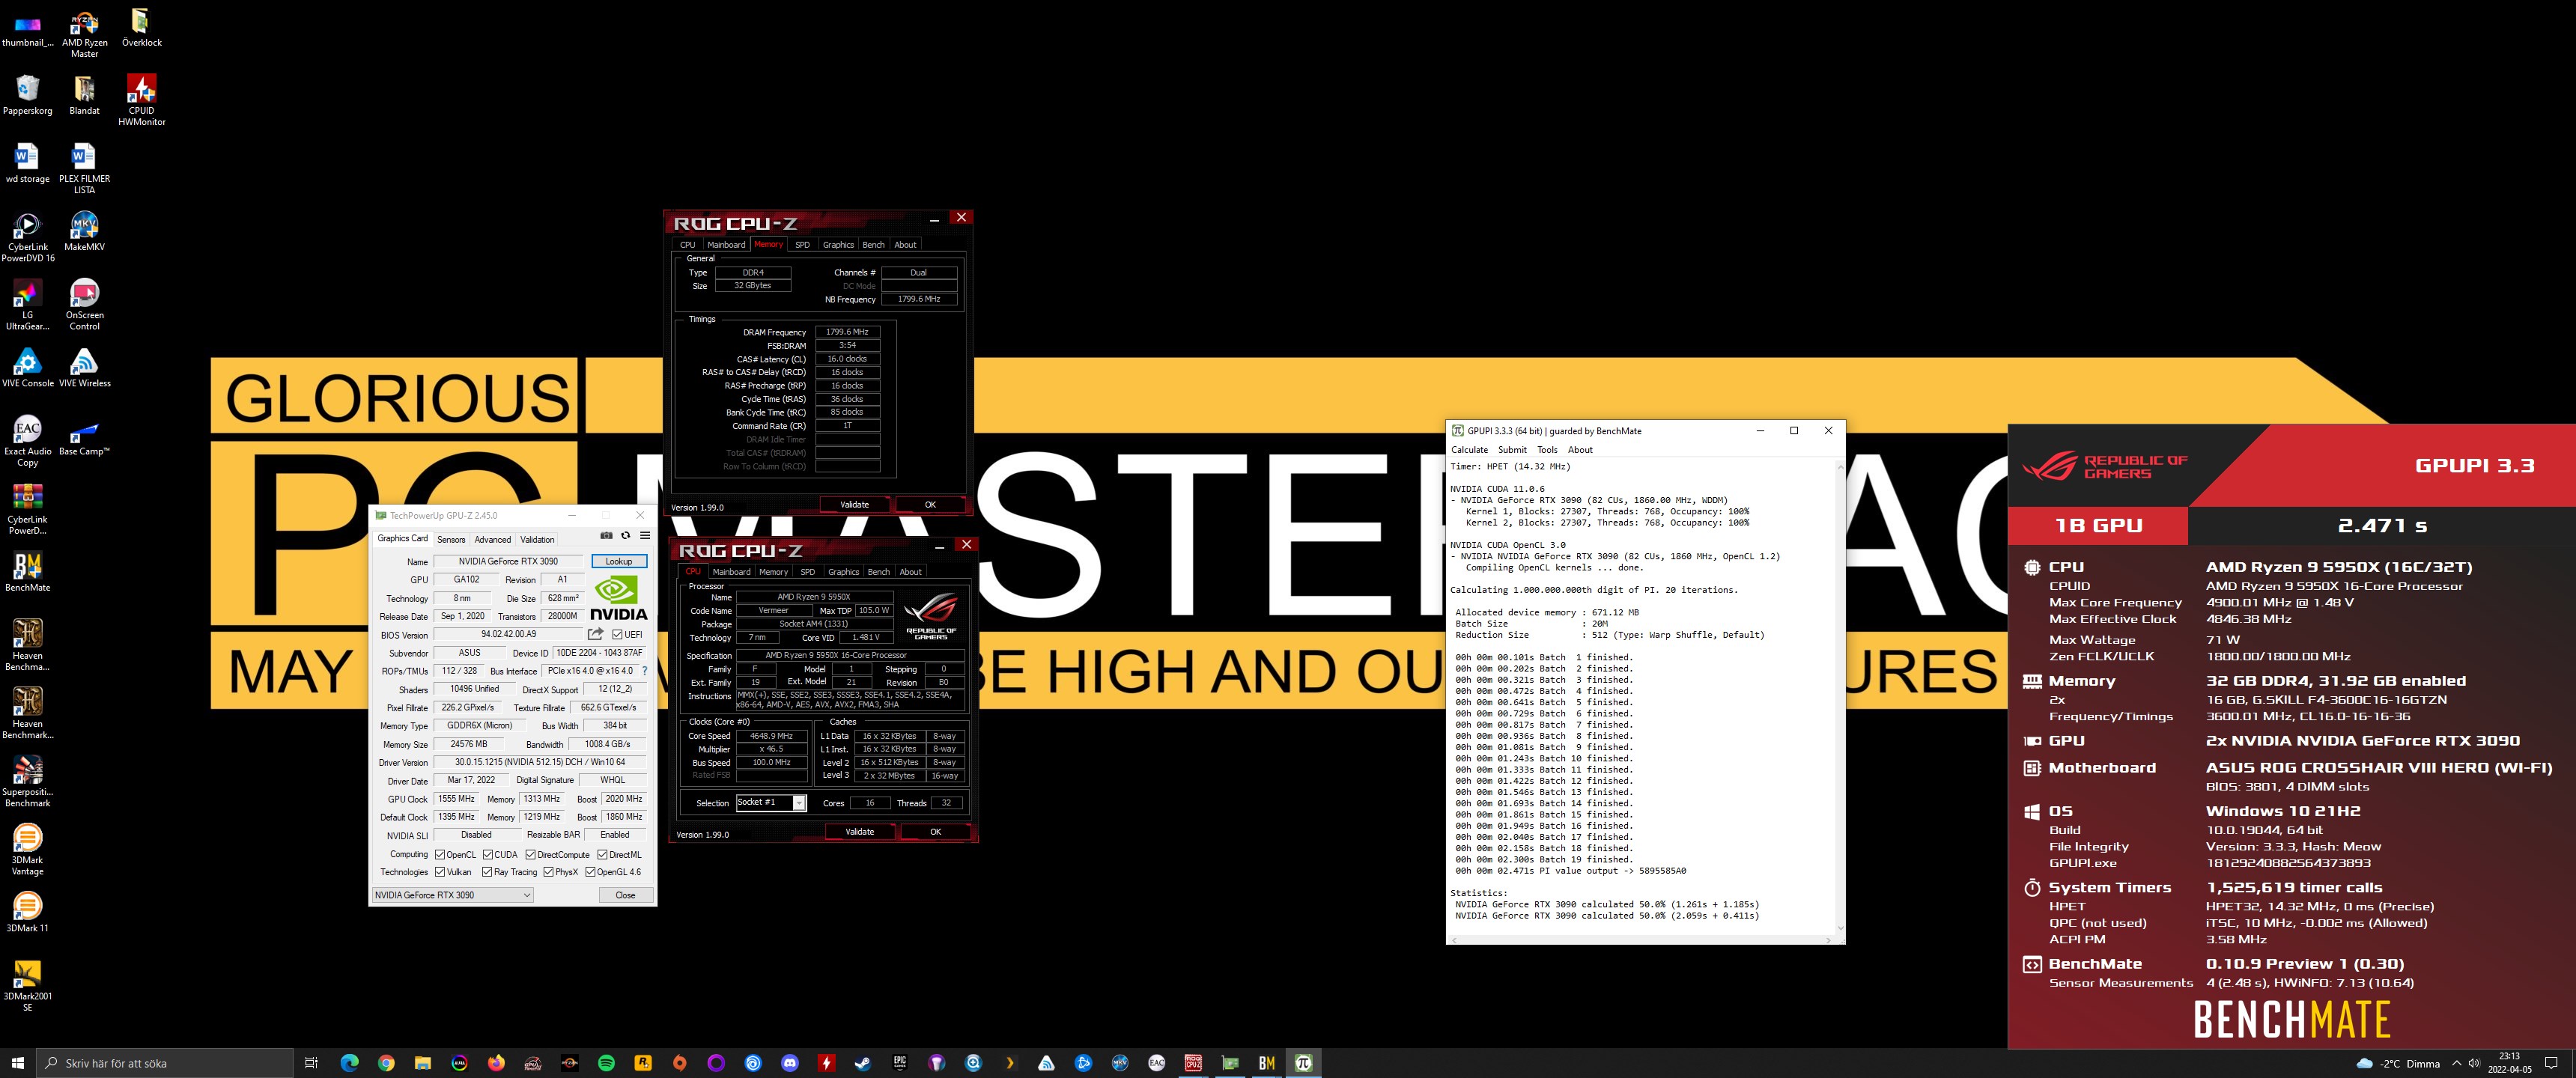This screenshot has height=1078, width=2576.
Task: Switch to the Validation tab in GPU-Z
Action: coord(537,540)
